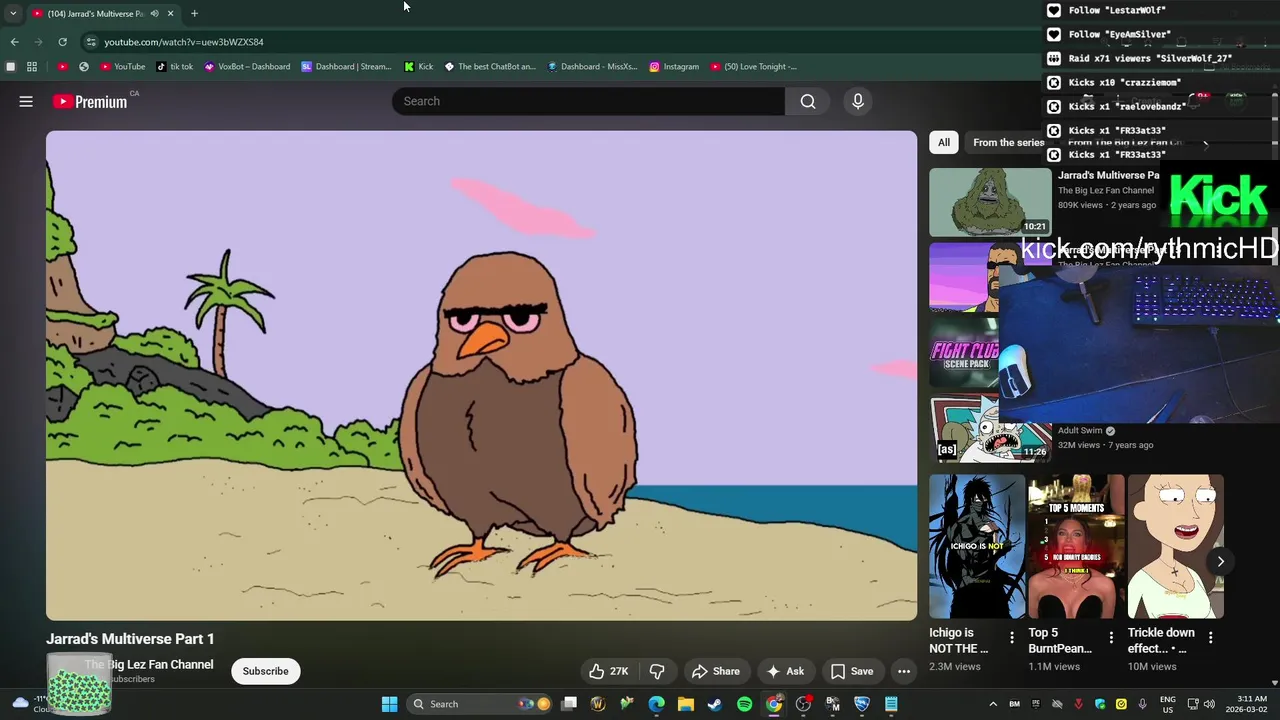Open options for Top 5 BurntPean short

point(1111,637)
